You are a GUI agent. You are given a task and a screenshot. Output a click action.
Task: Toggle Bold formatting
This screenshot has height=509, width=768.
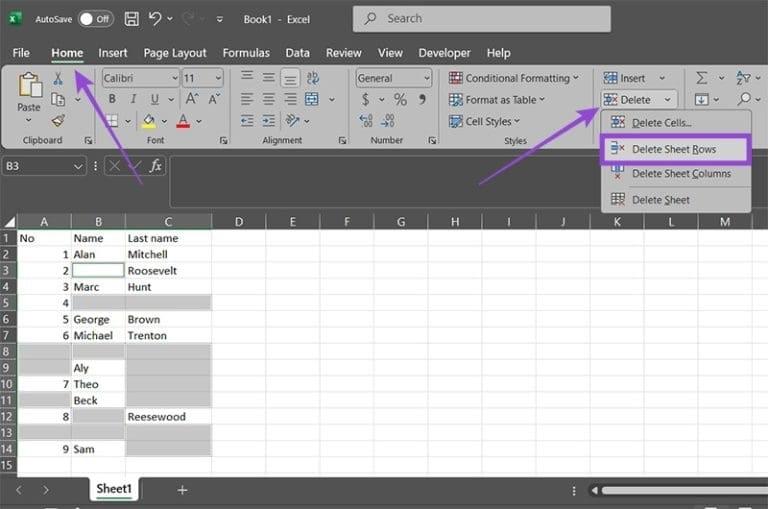[112, 99]
